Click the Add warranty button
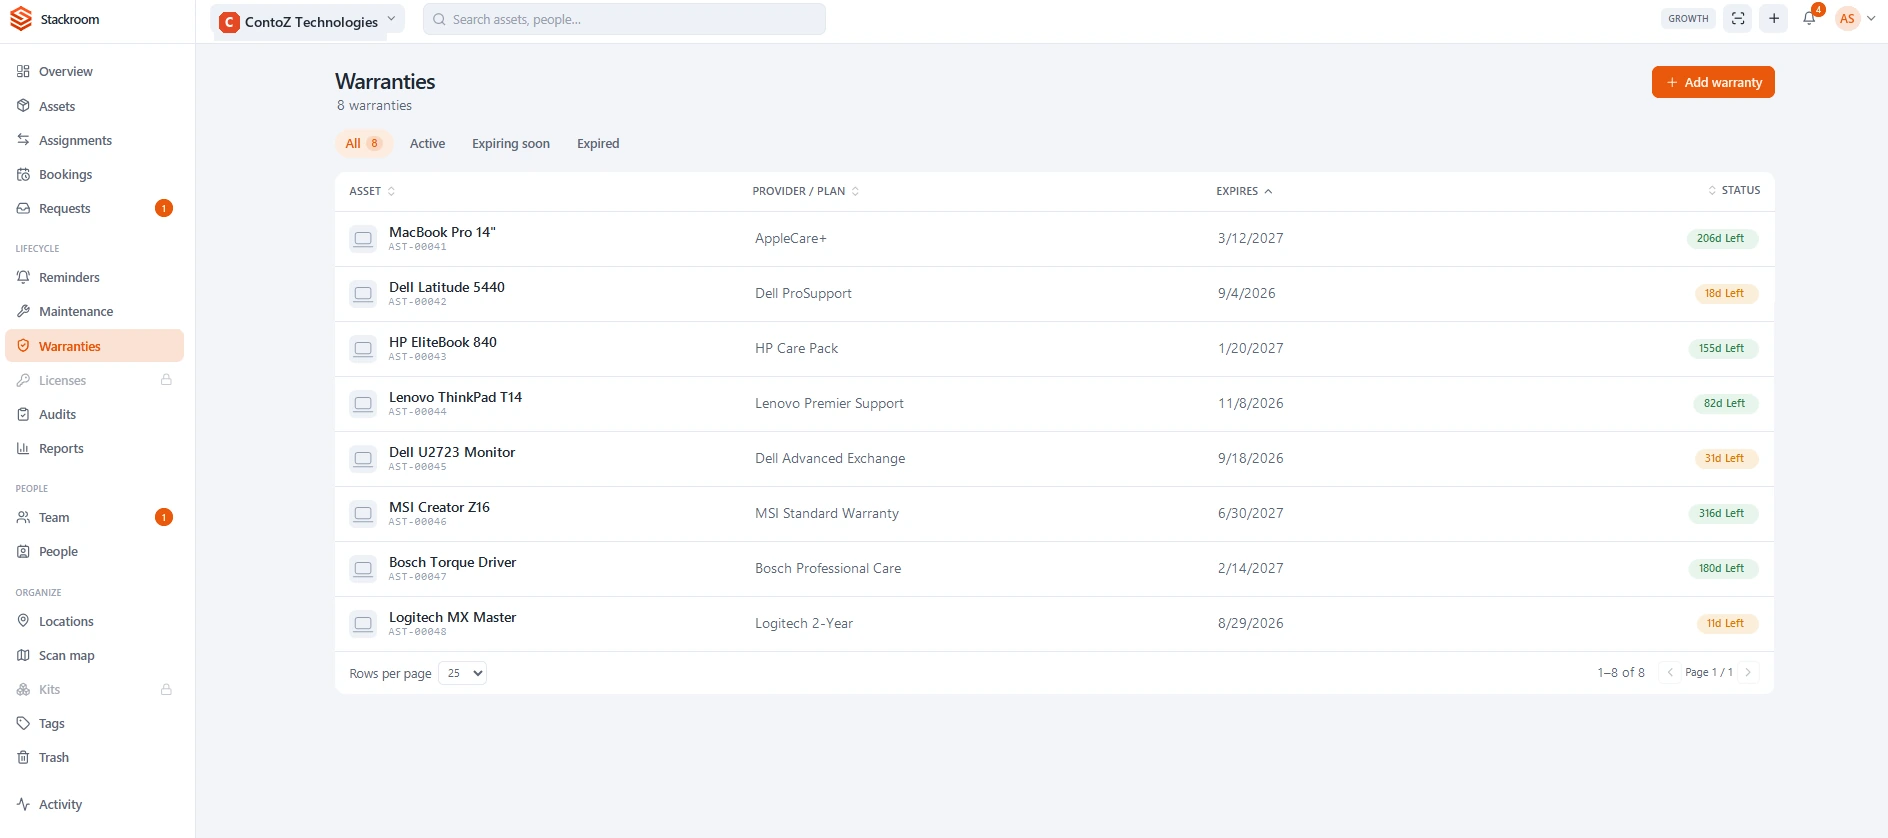The height and width of the screenshot is (838, 1888). tap(1713, 82)
